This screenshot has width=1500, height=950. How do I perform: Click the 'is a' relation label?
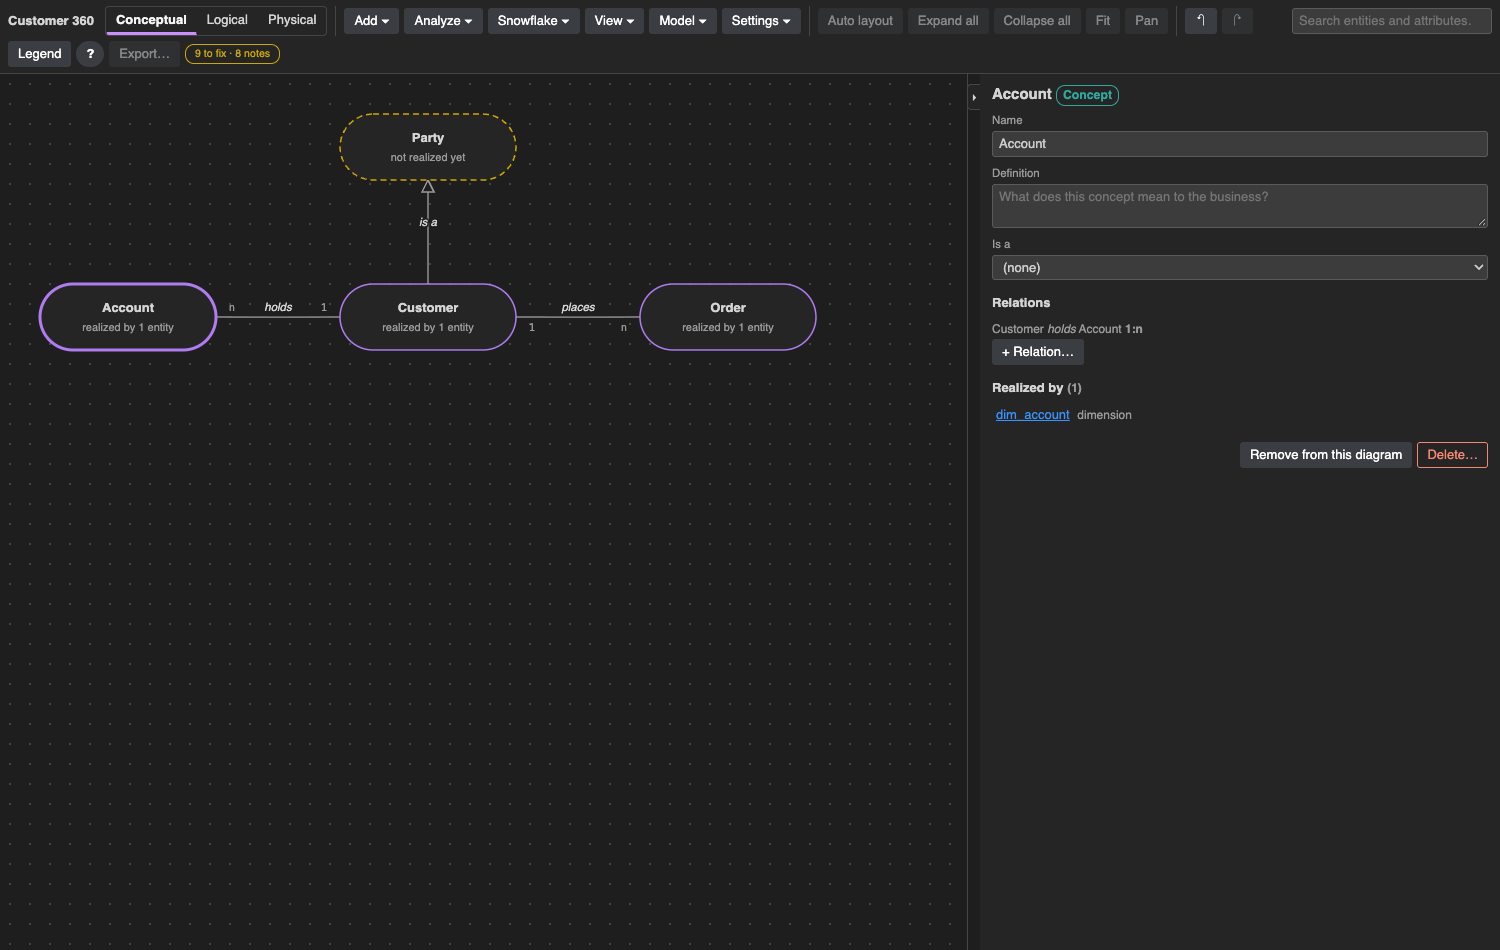pyautogui.click(x=428, y=222)
